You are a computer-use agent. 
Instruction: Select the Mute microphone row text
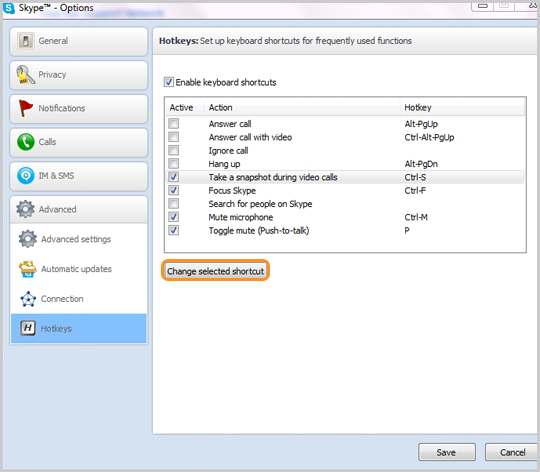click(240, 217)
